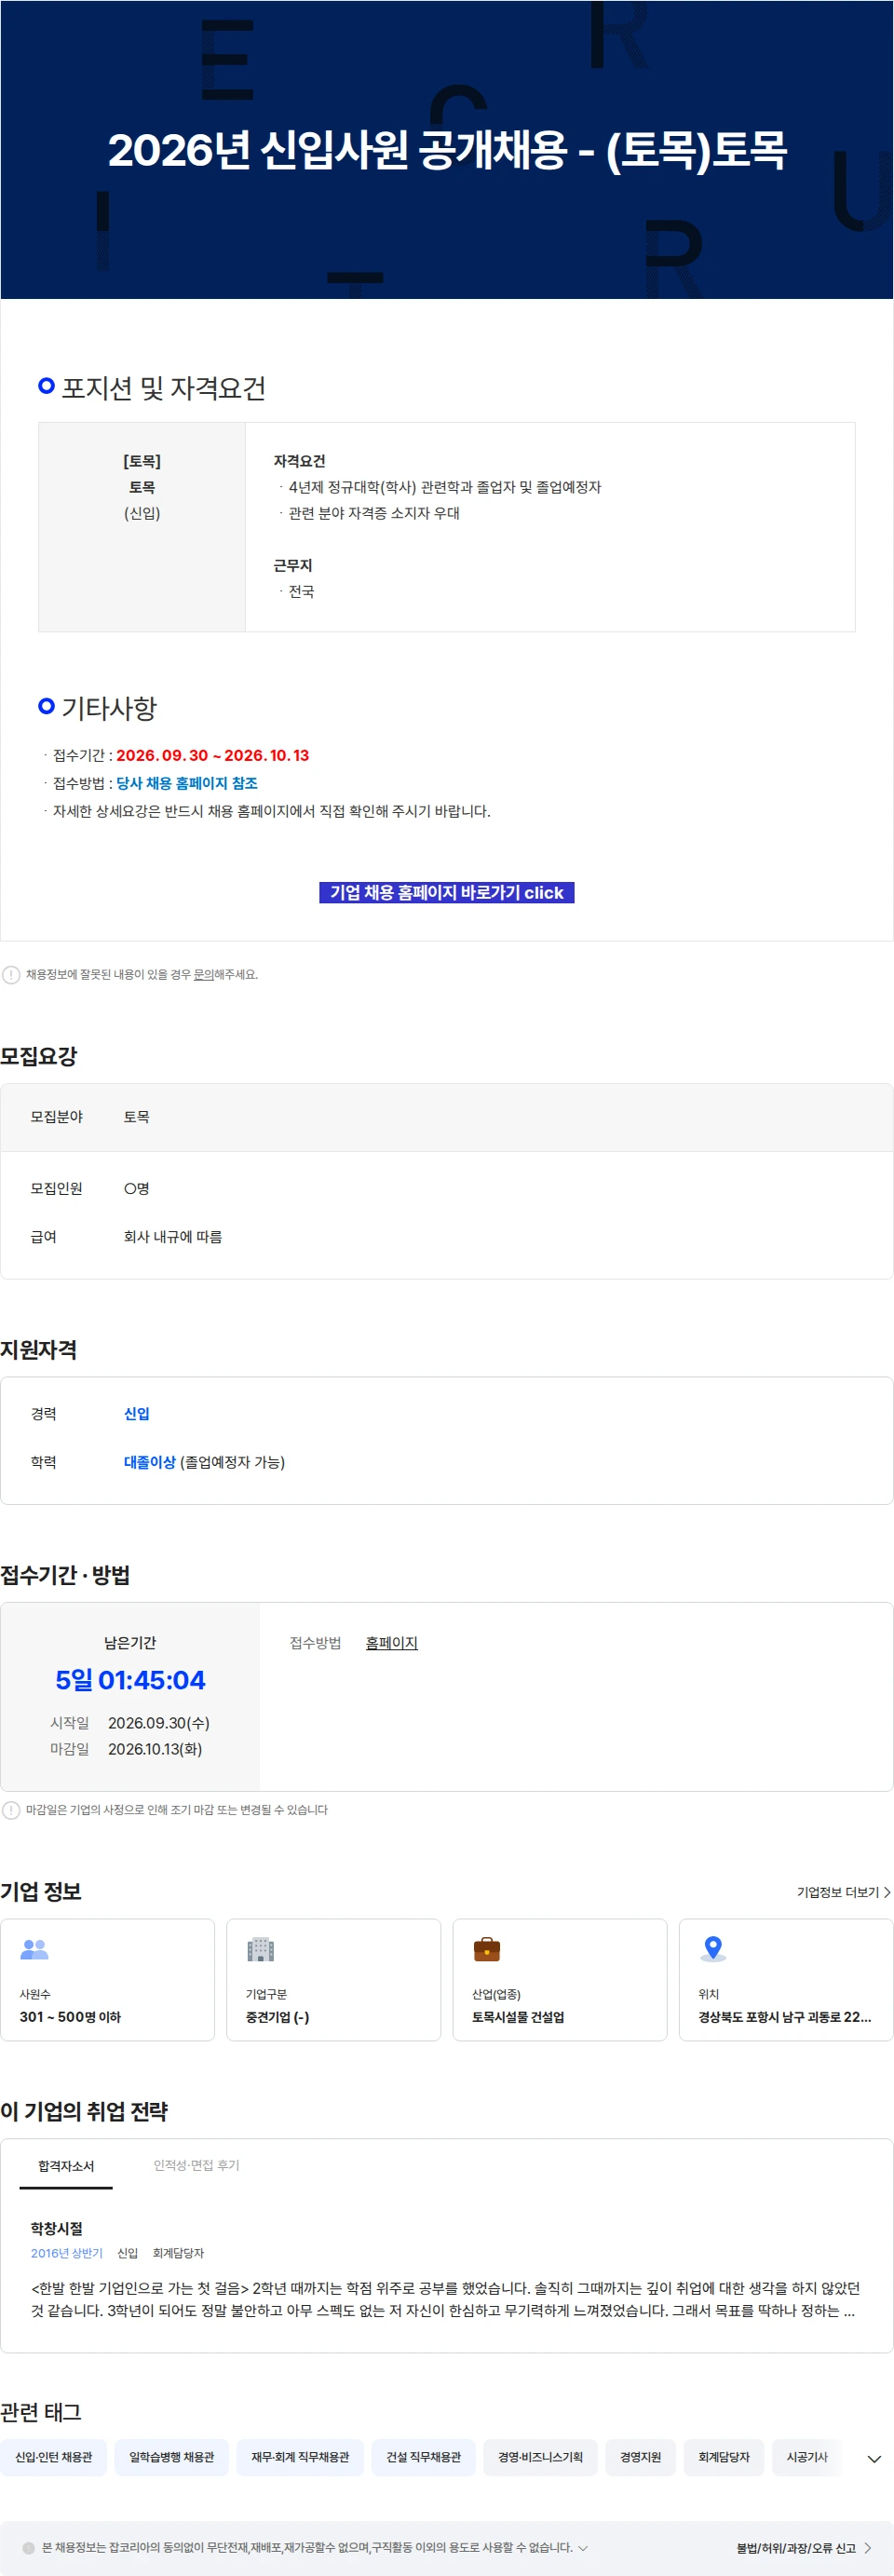This screenshot has width=894, height=2576.
Task: Click the 산업(업종) 토목시설물 건설업 card
Action: pyautogui.click(x=560, y=1979)
